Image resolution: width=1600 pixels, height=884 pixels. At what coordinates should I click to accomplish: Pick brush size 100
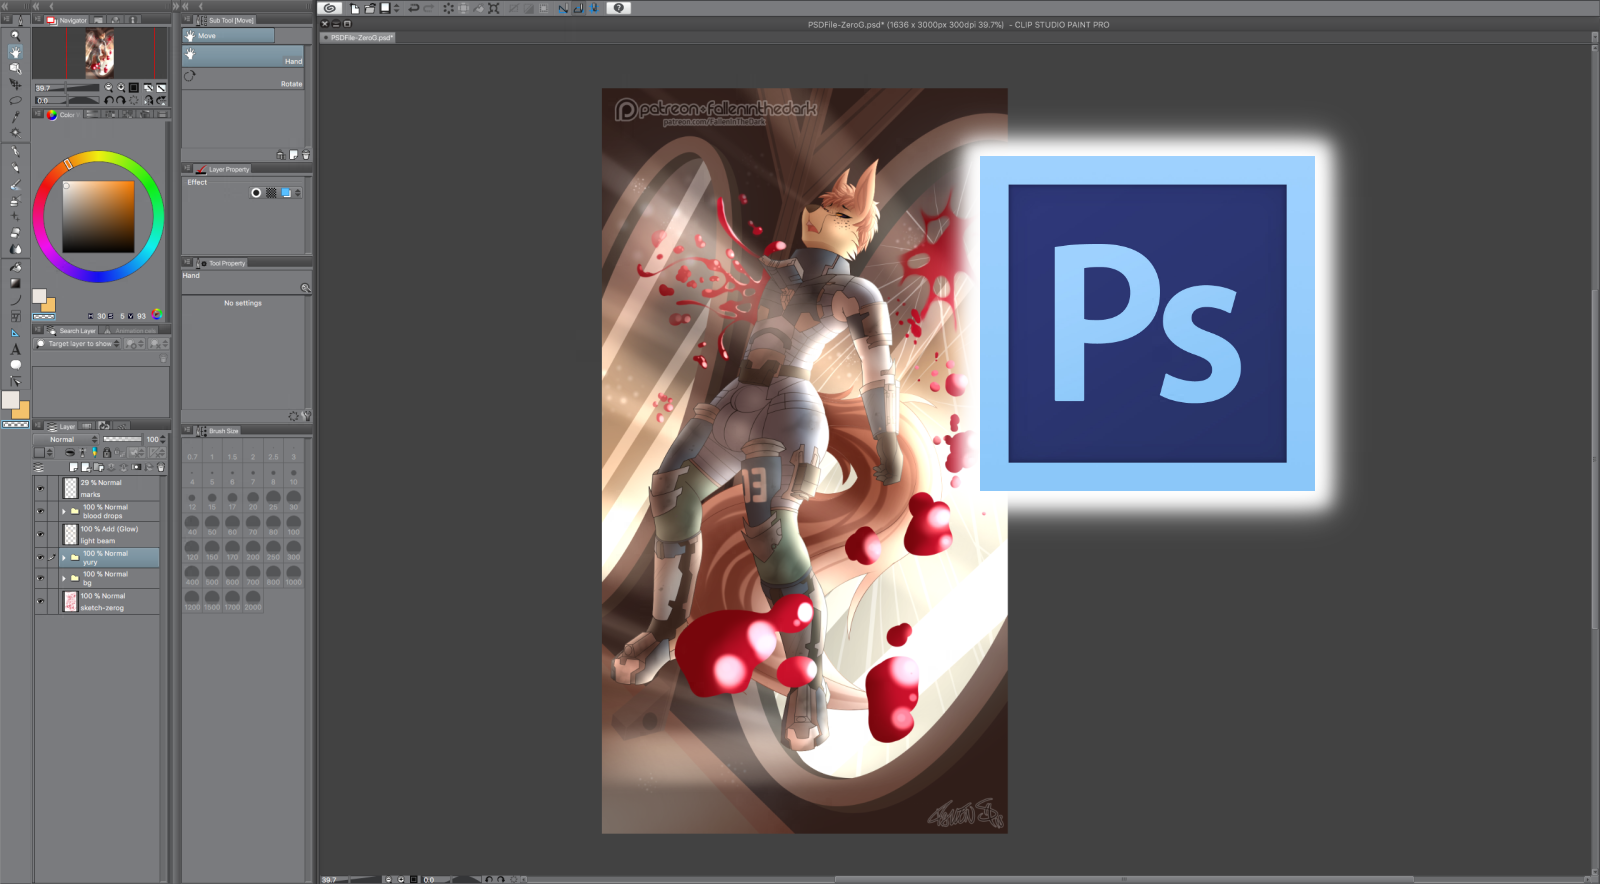[x=293, y=525]
